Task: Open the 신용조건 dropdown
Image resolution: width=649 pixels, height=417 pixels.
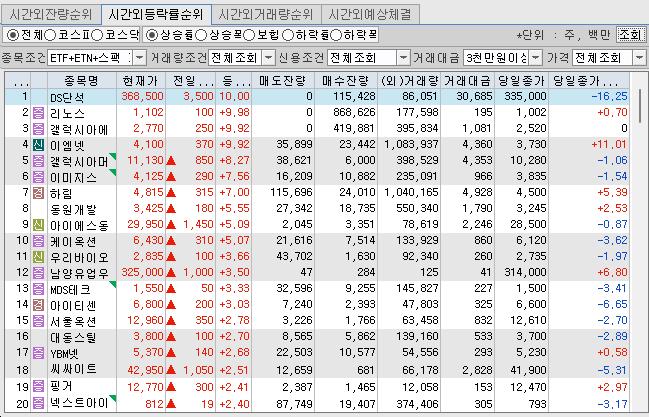Action: click(x=403, y=58)
